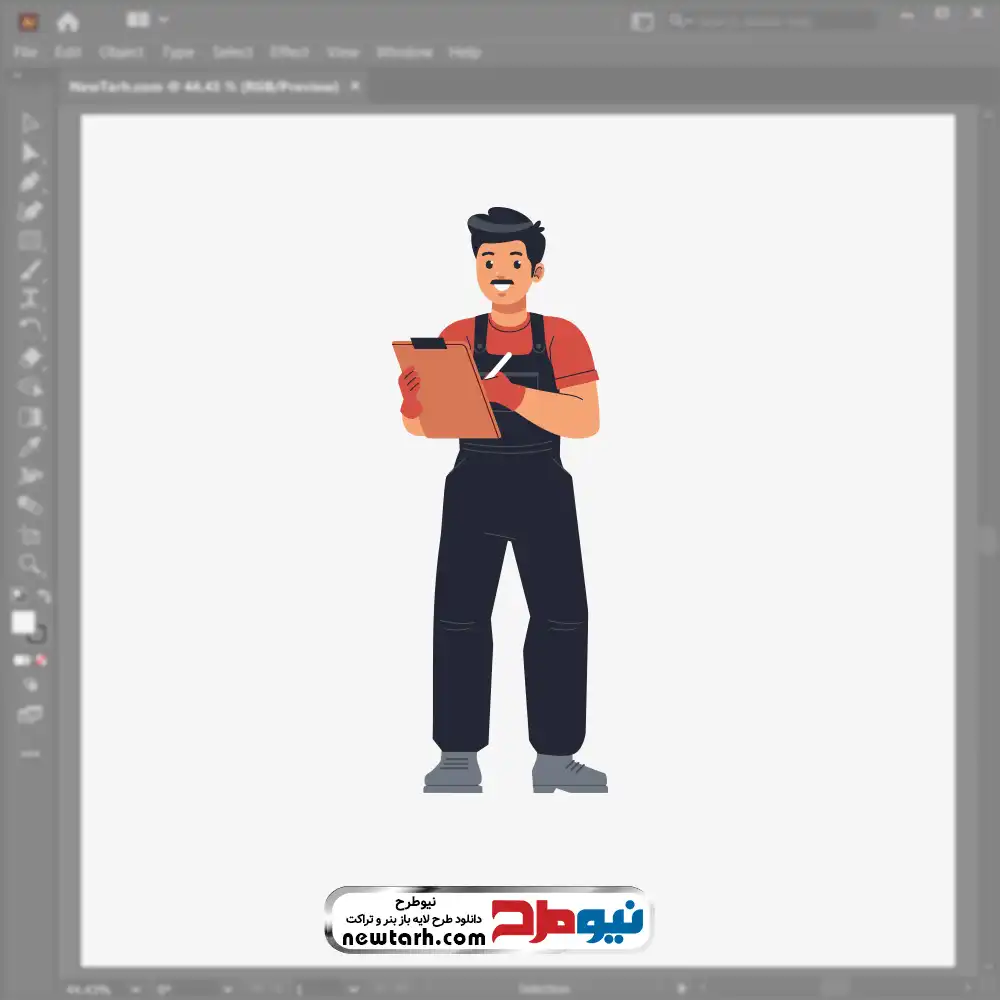
Task: Click the newtarh.com watermark banner
Action: [x=488, y=920]
